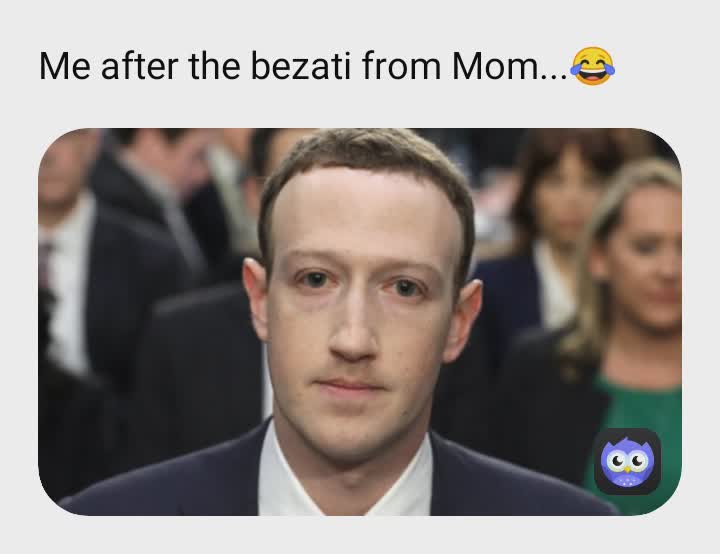Image resolution: width=720 pixels, height=554 pixels.
Task: Click the word 'Mom...' in caption
Action: (510, 66)
